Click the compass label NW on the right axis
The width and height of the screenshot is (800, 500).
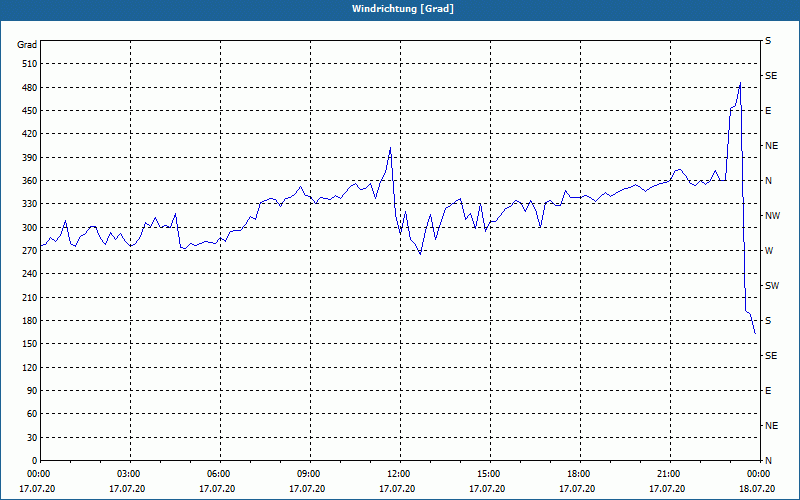tap(772, 216)
